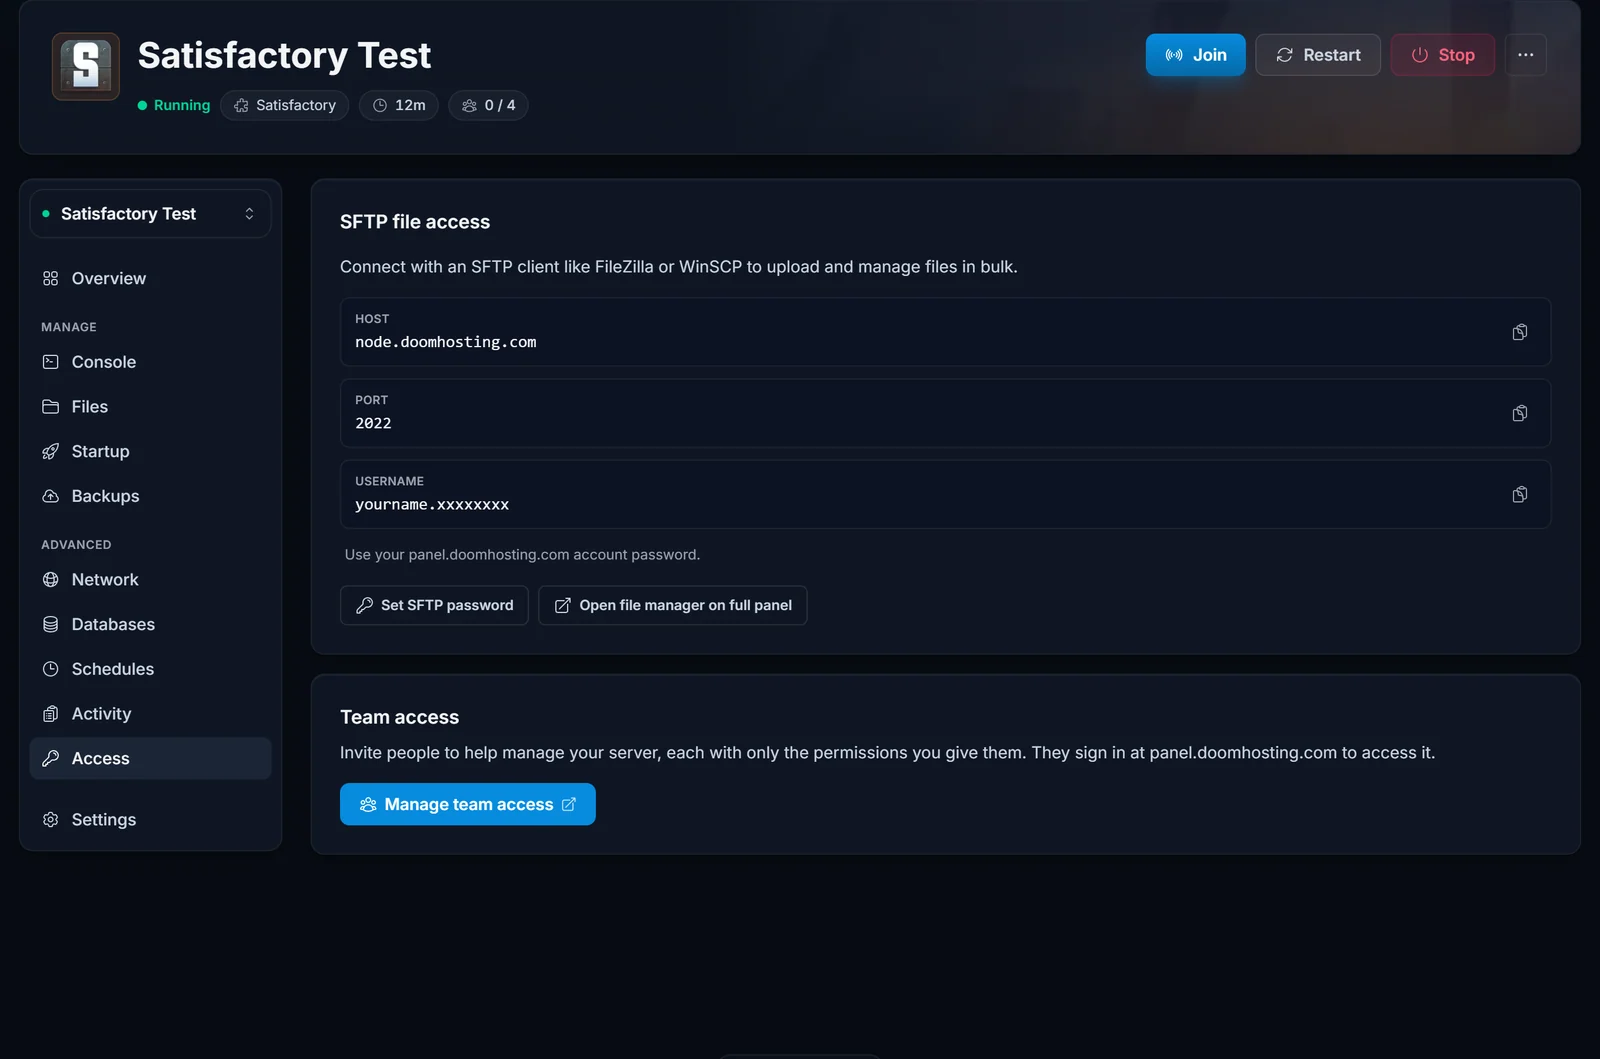This screenshot has height=1059, width=1600.
Task: Click the node.doomhosting.com host value
Action: (446, 342)
